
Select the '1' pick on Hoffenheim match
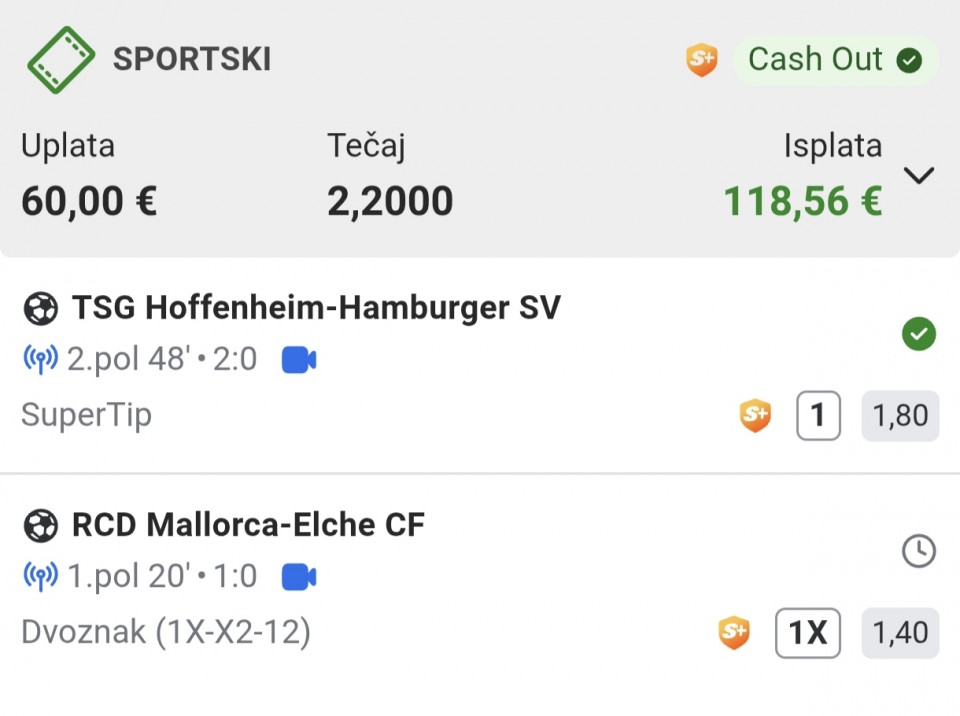coord(818,415)
